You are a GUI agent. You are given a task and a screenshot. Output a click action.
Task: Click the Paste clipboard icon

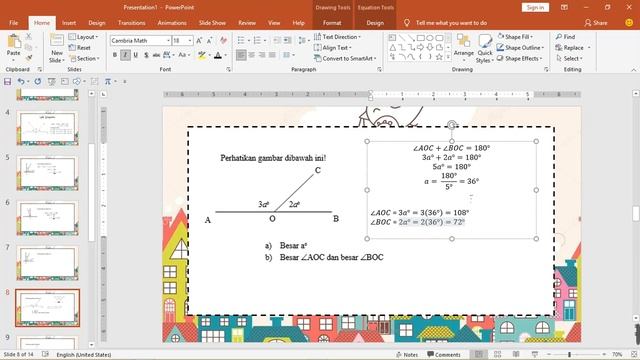13,42
